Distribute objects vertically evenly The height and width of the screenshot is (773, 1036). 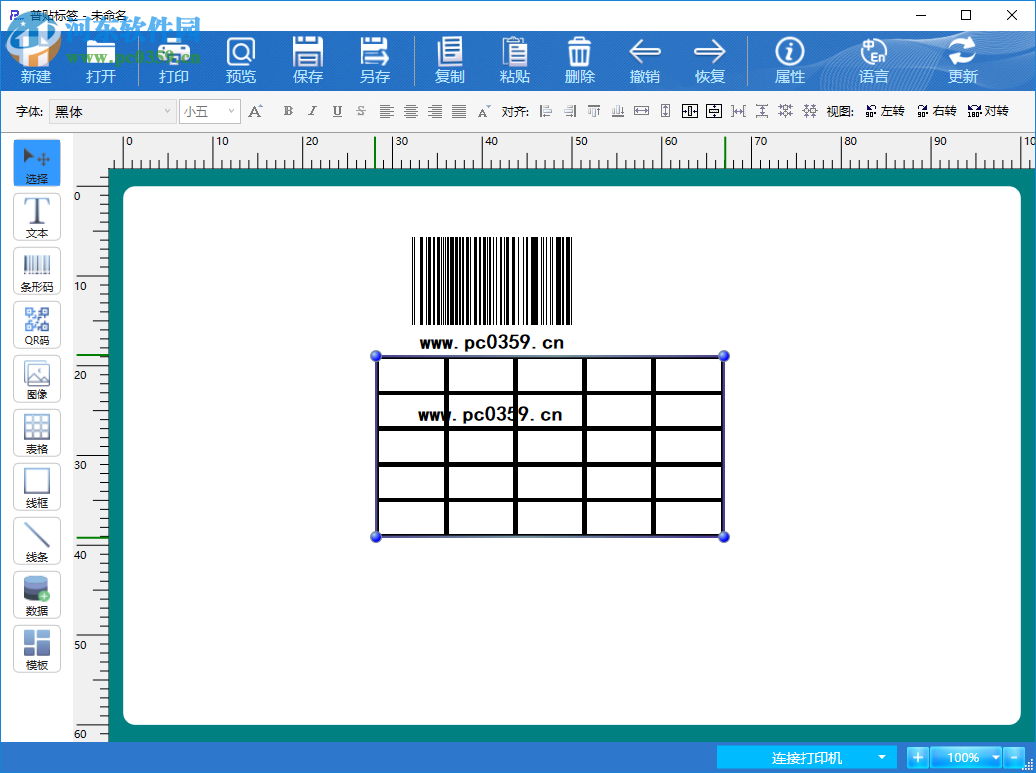(x=762, y=111)
